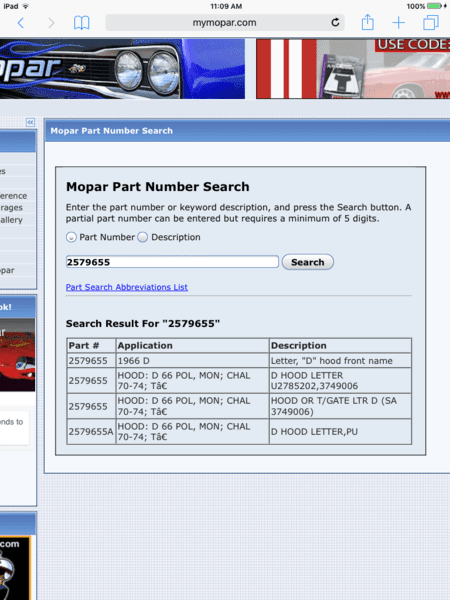
Task: Show all open tabs icon
Action: pyautogui.click(x=431, y=23)
